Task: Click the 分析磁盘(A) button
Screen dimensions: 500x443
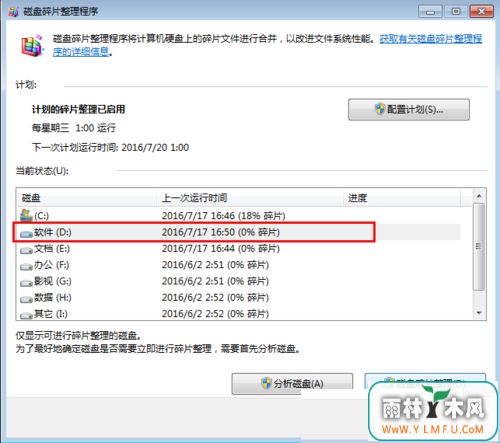Action: (292, 384)
